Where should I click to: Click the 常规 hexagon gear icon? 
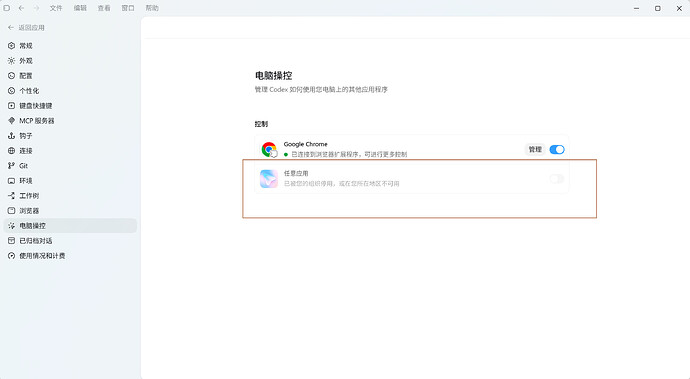click(x=11, y=45)
